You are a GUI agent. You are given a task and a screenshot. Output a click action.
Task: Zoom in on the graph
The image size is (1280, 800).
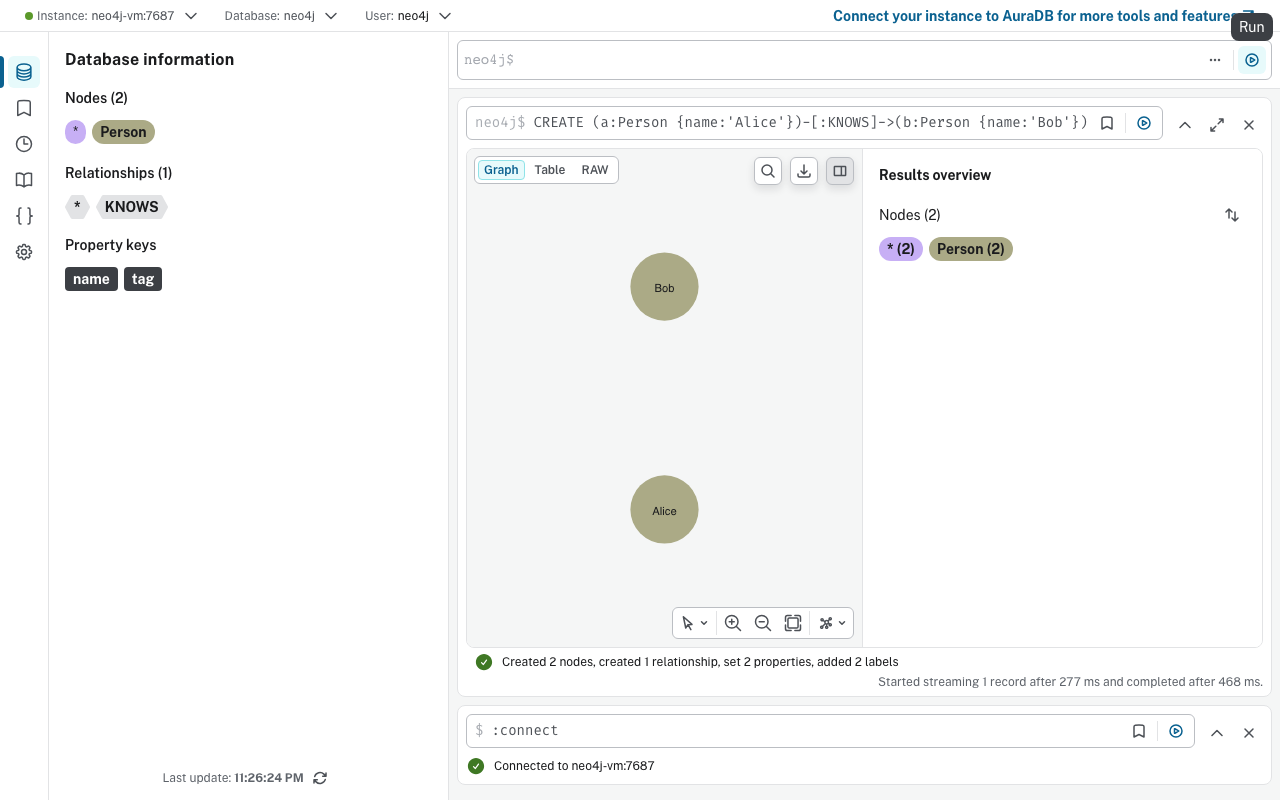733,623
